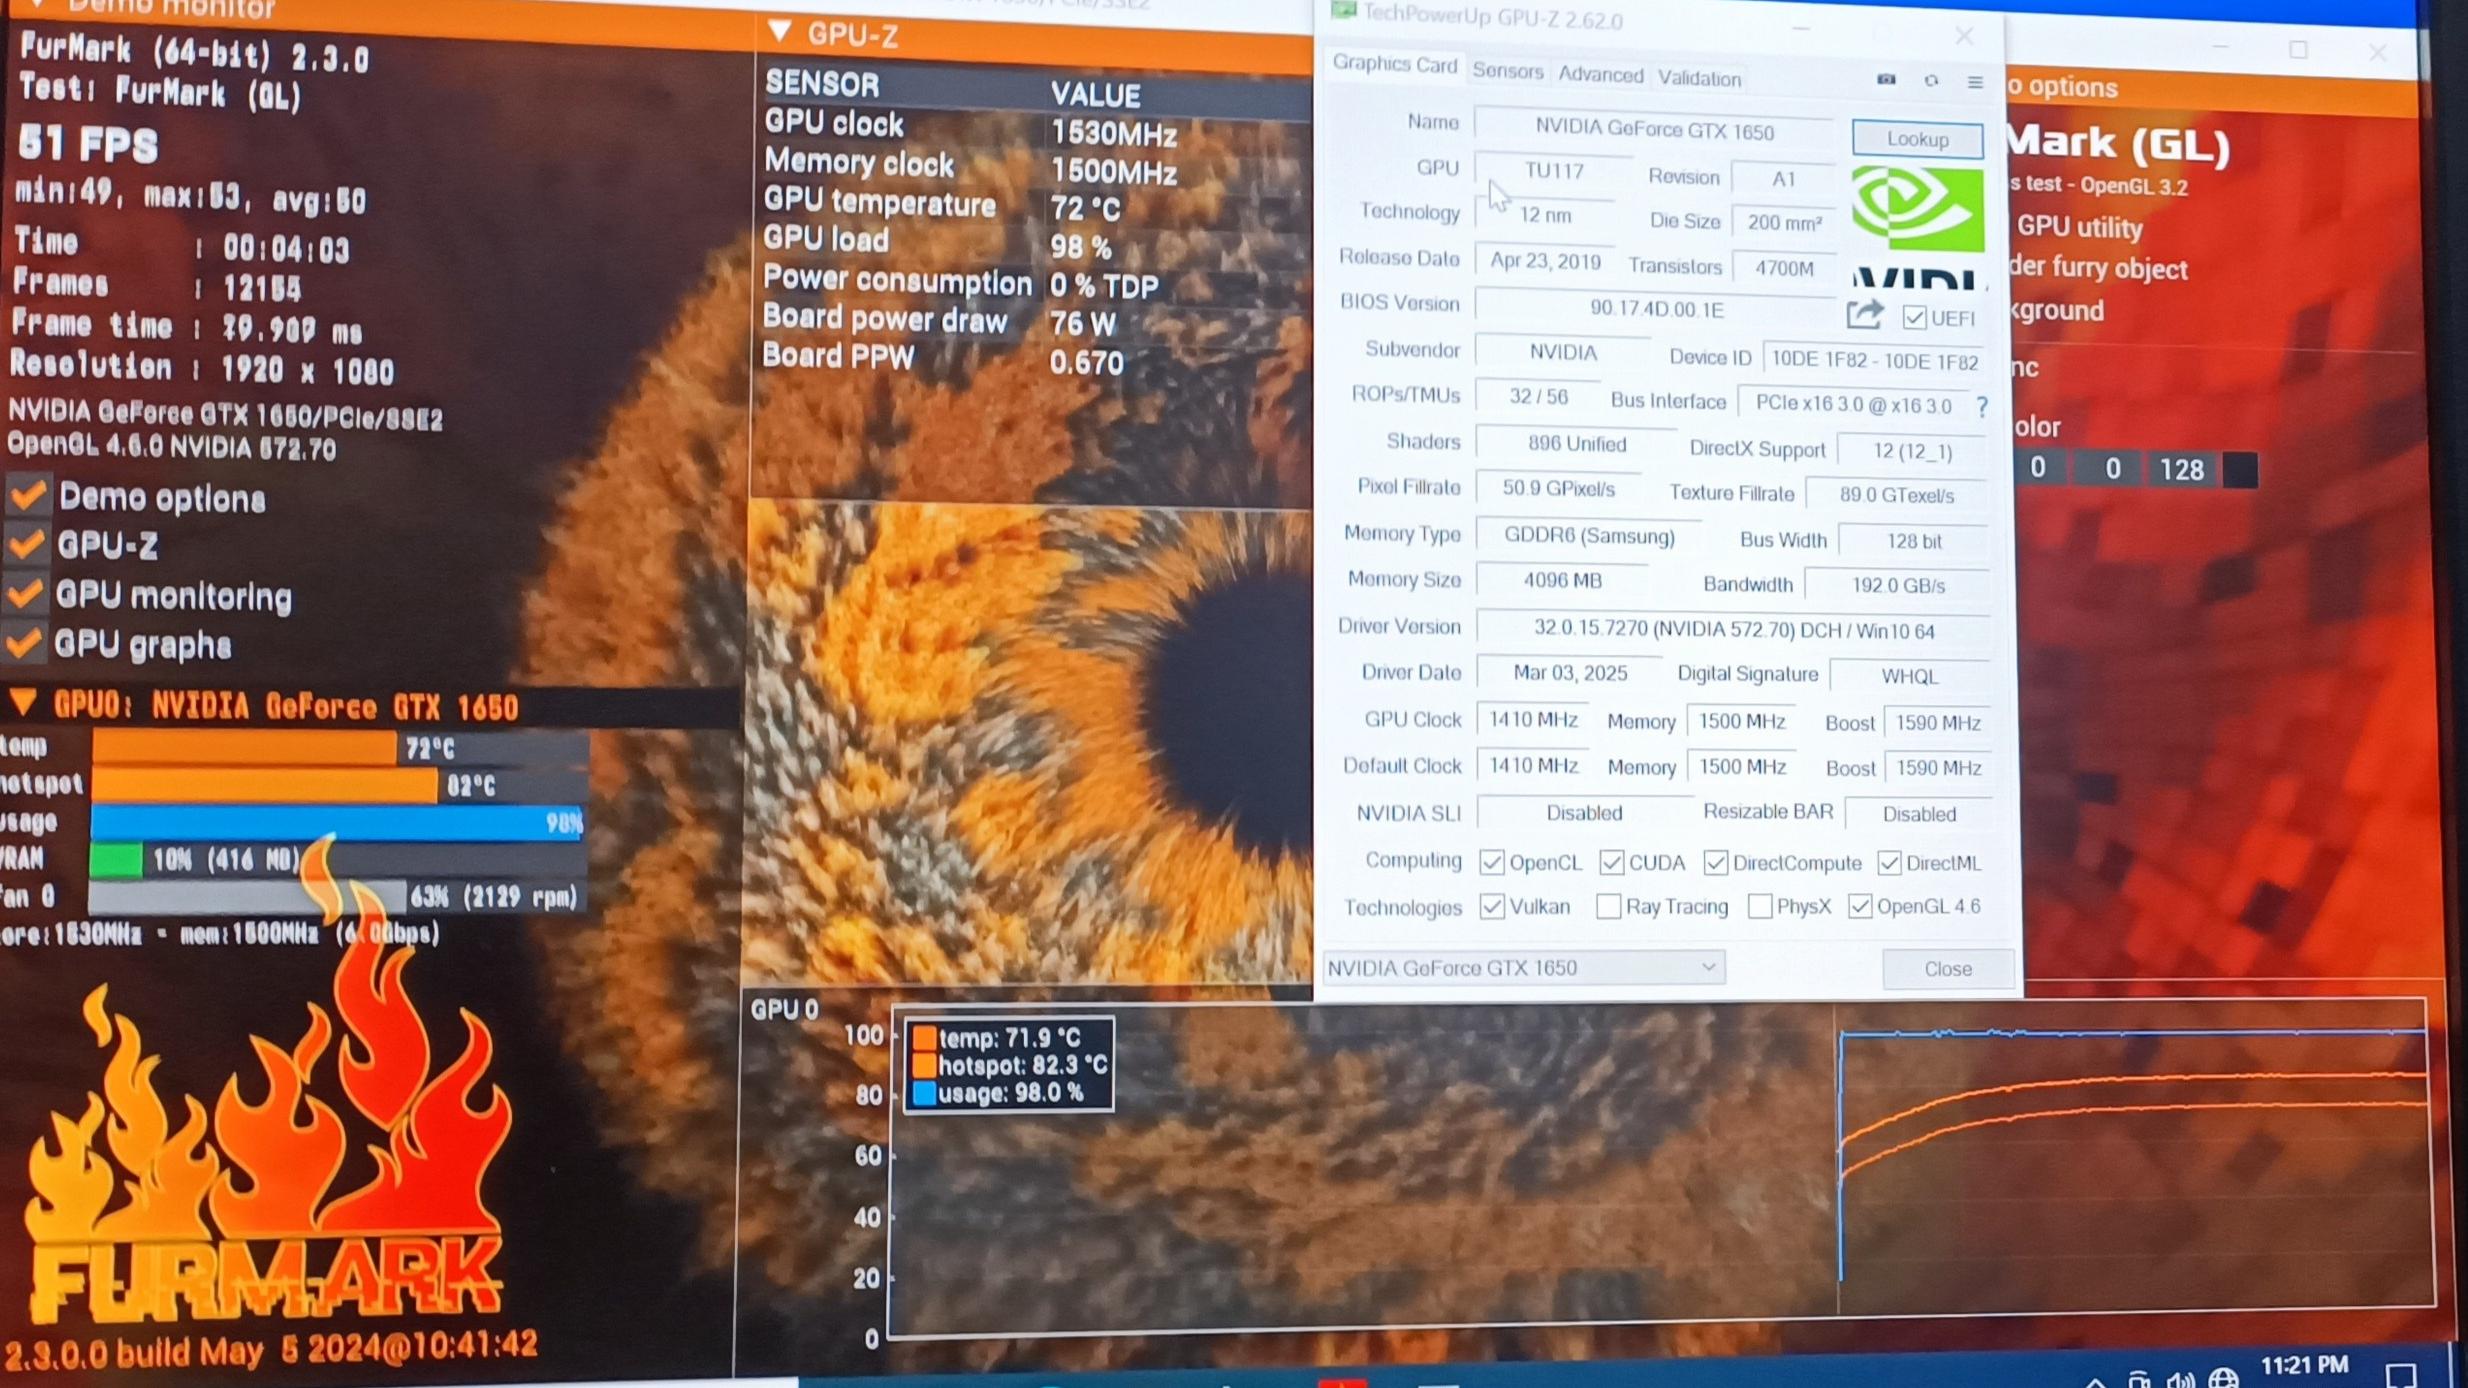Open the NVIDIA GeForce GTX 1650 dropdown

pyautogui.click(x=1522, y=967)
